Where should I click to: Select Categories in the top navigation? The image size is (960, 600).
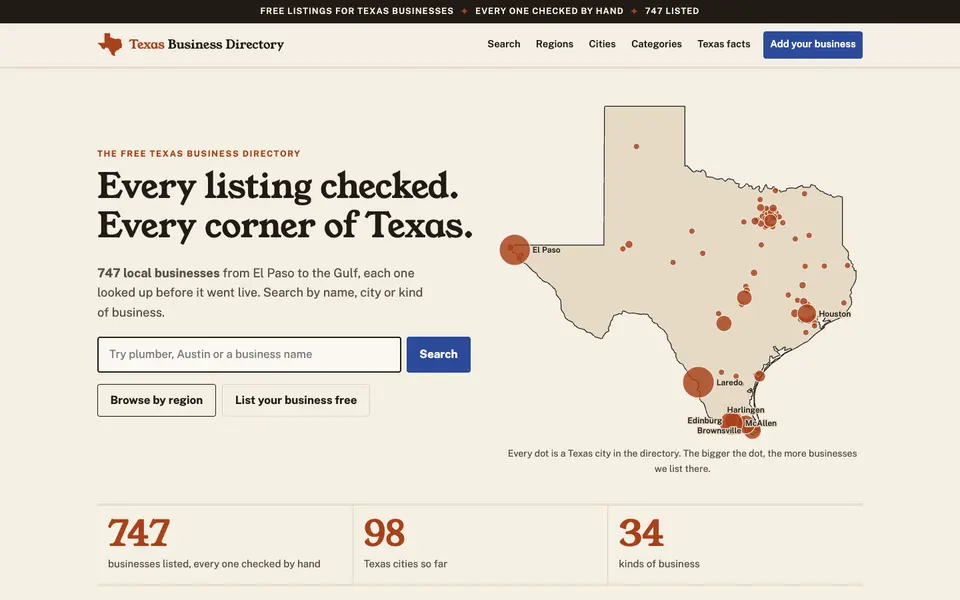click(656, 44)
